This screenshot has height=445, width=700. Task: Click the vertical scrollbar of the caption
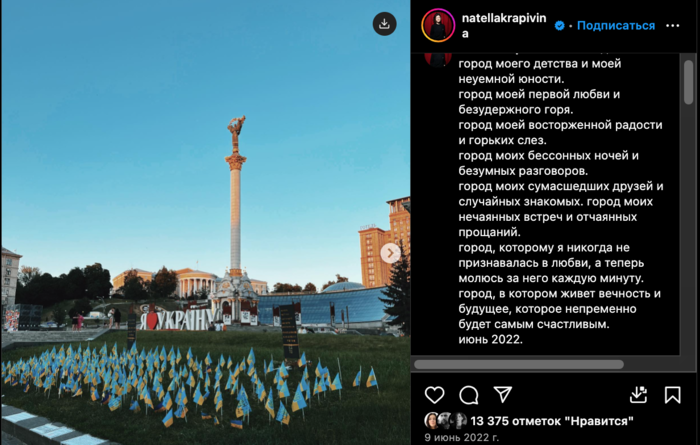(688, 83)
